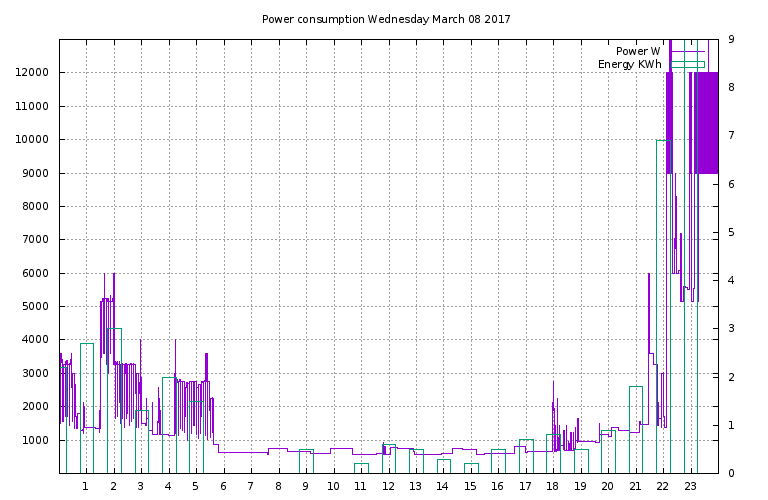The height and width of the screenshot is (500, 768).
Task: Click hour label 13 on the x-axis
Action: (x=415, y=486)
